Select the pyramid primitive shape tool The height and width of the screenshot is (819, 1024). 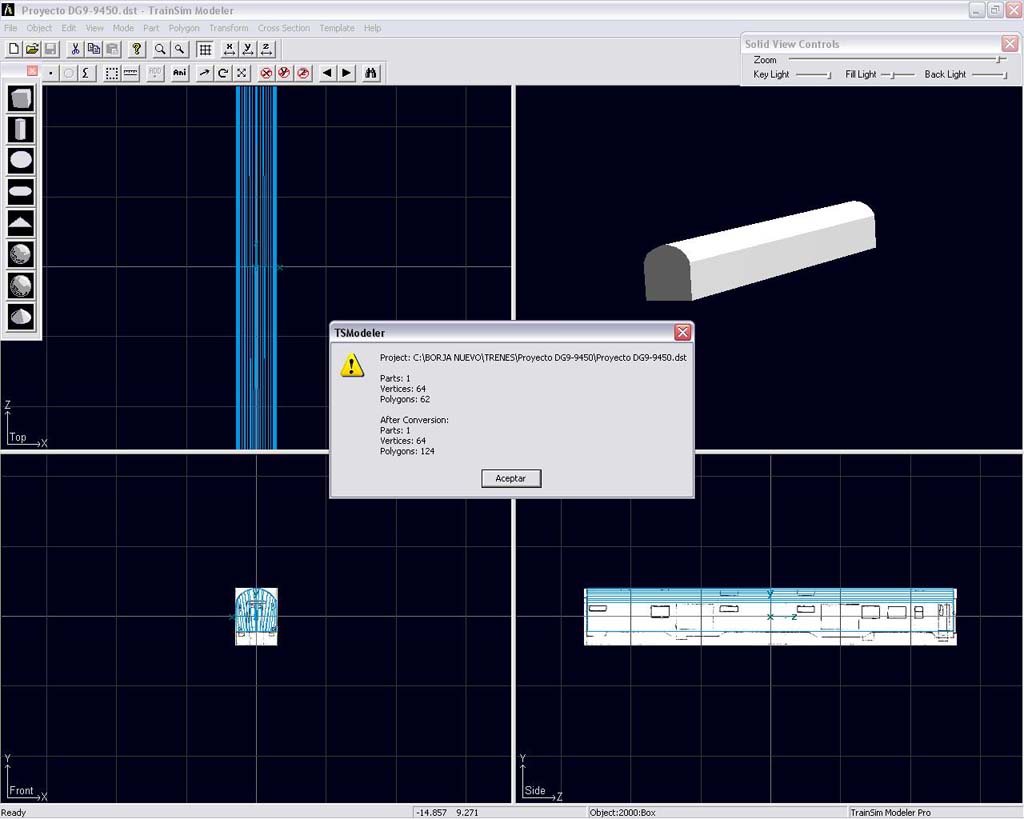[x=21, y=223]
